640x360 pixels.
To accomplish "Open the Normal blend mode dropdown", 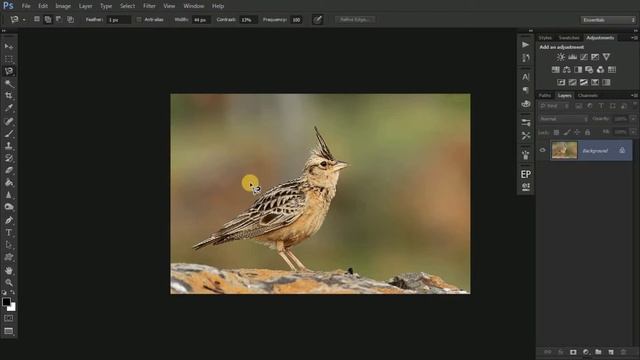I will [x=563, y=119].
